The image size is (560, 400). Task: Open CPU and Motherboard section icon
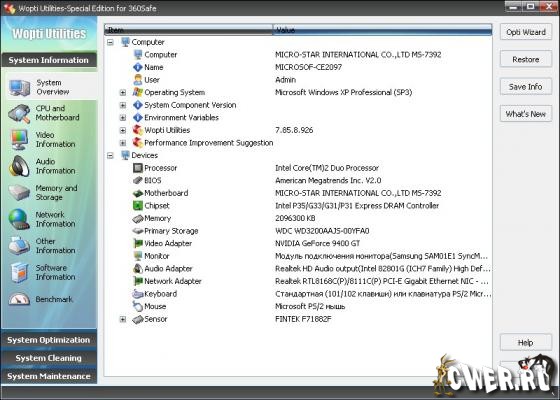[x=19, y=114]
